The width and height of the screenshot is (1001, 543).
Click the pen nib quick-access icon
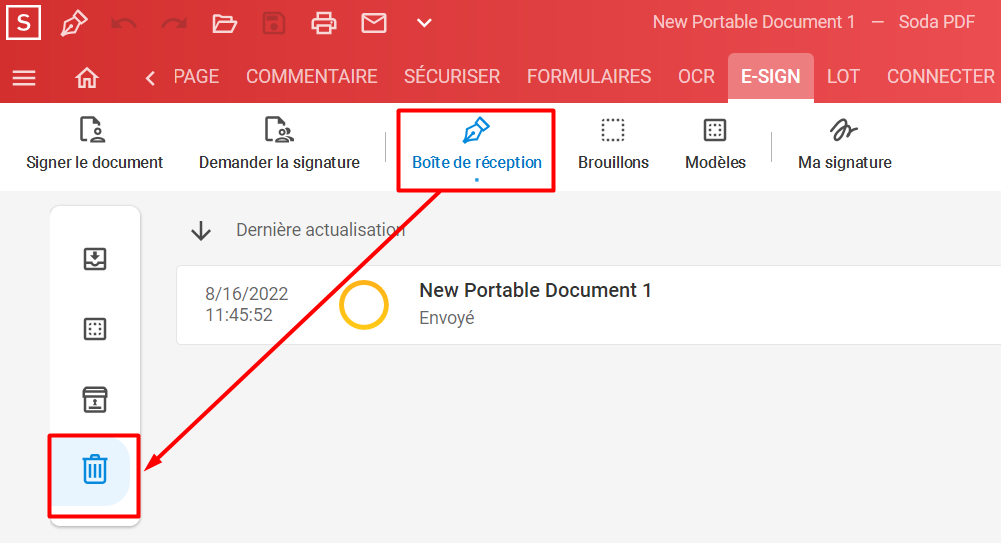73,24
